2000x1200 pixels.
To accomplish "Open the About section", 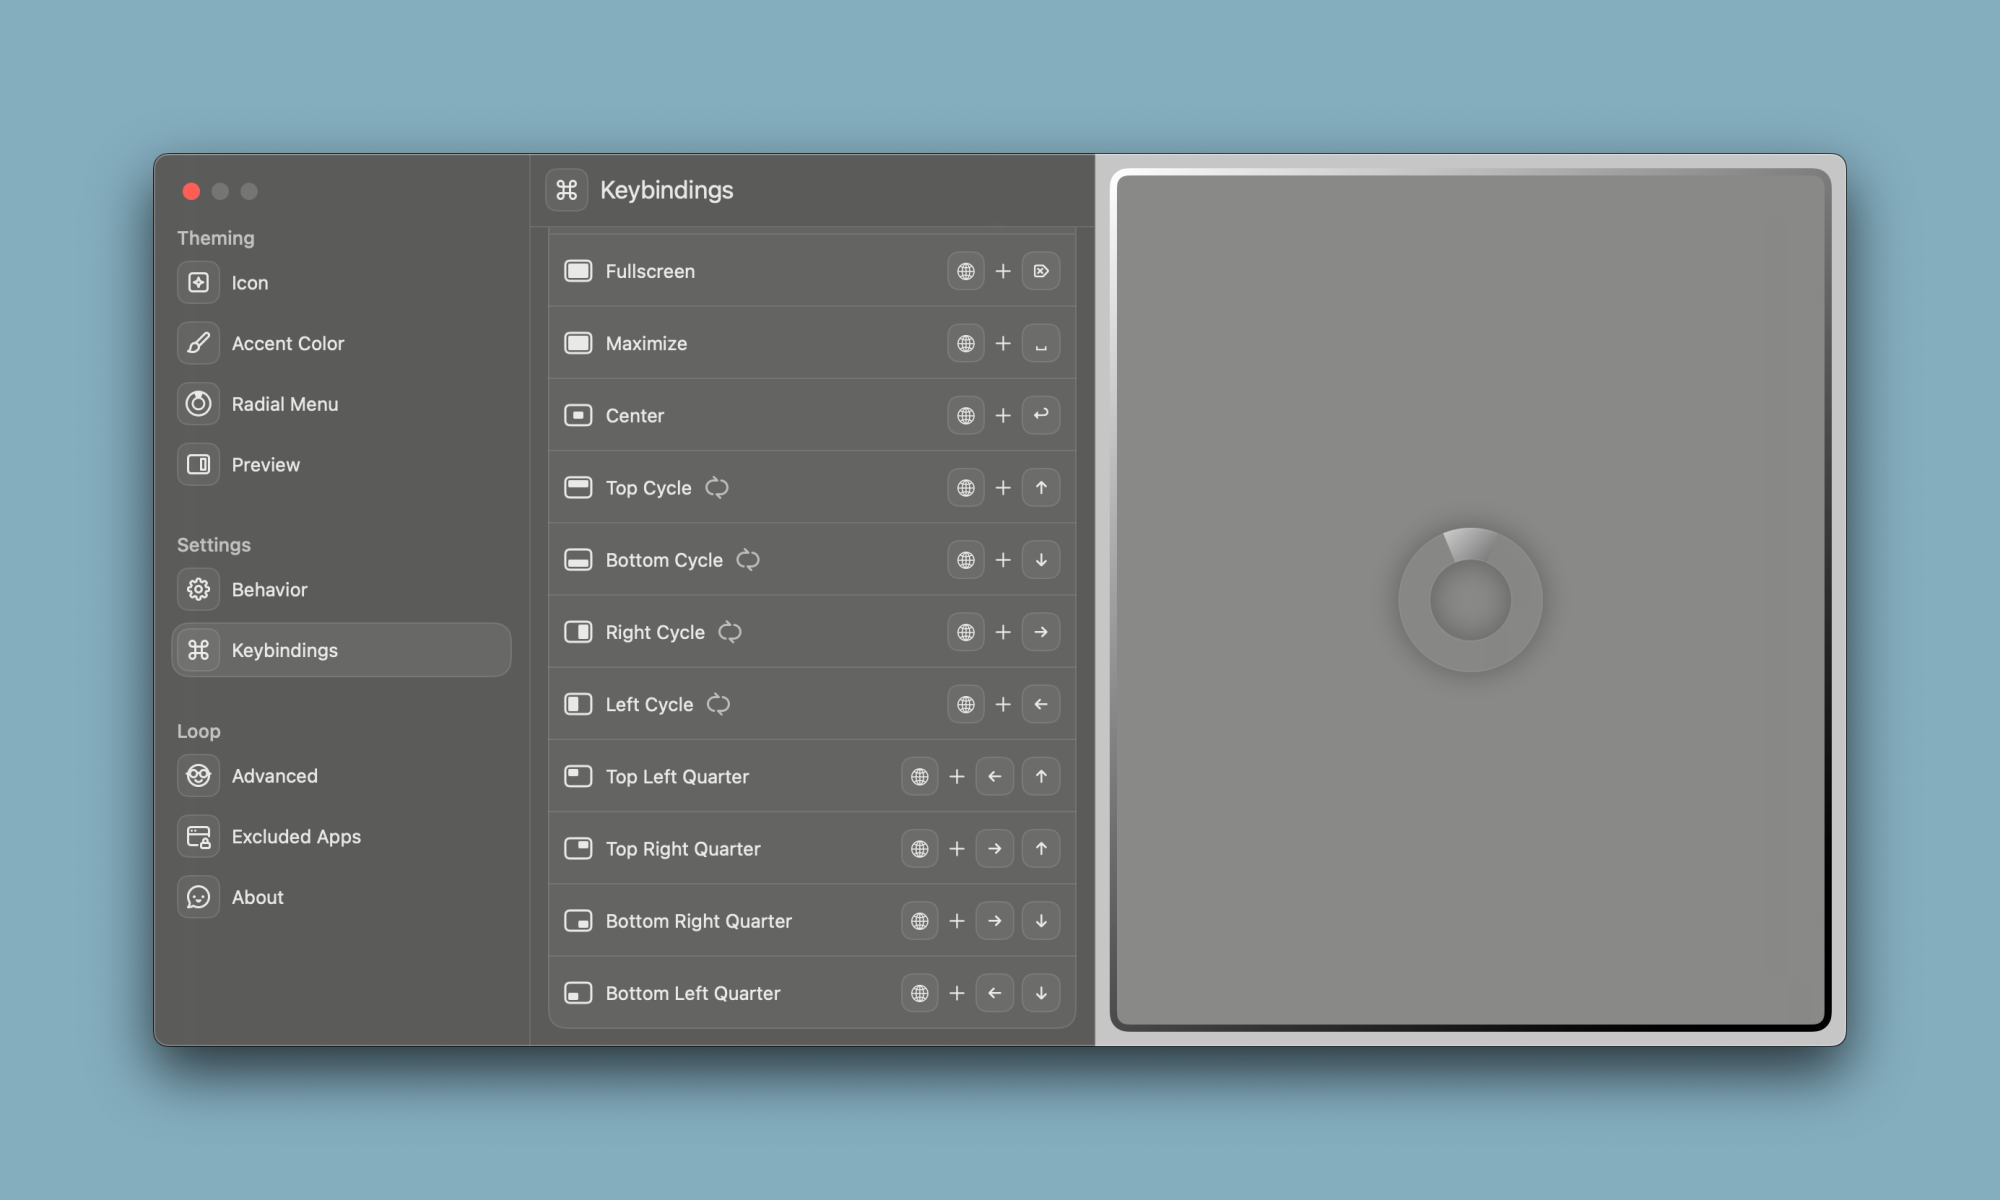I will coord(257,896).
